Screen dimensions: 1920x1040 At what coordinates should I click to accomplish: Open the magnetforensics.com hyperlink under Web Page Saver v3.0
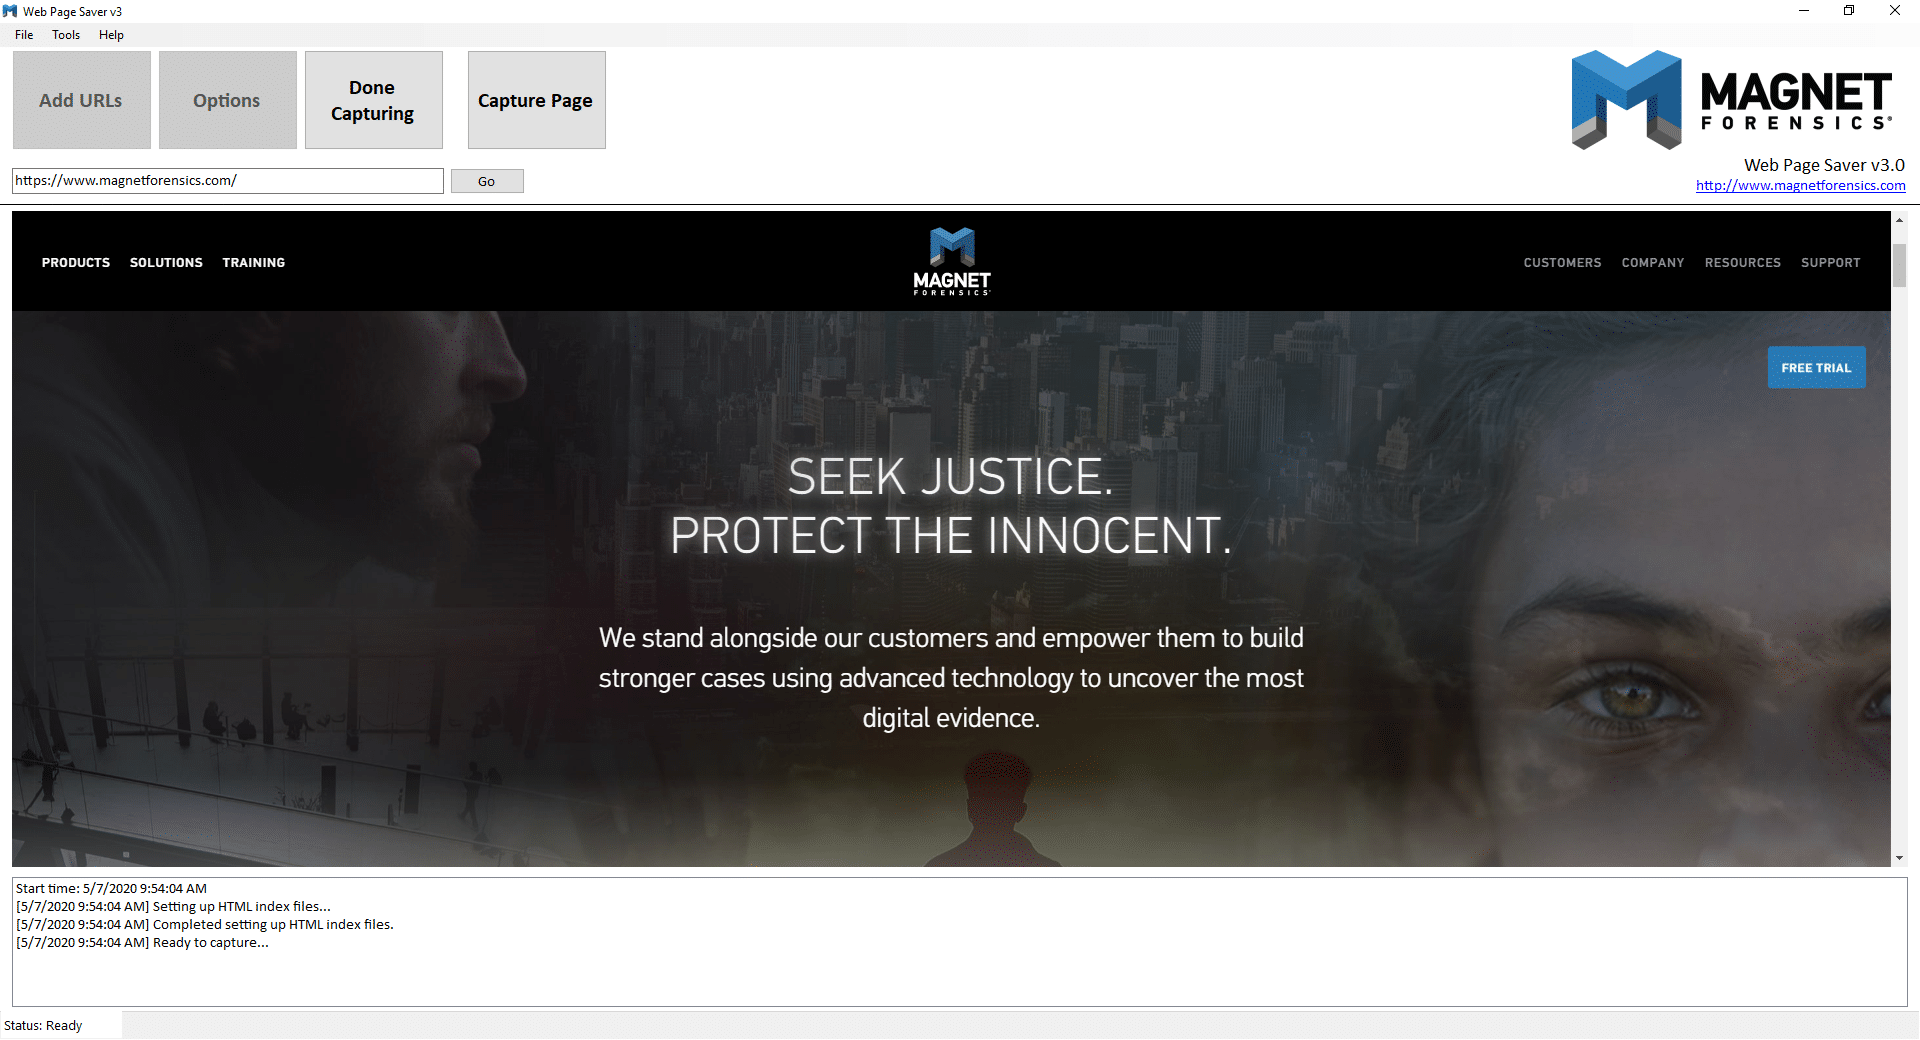(x=1800, y=185)
